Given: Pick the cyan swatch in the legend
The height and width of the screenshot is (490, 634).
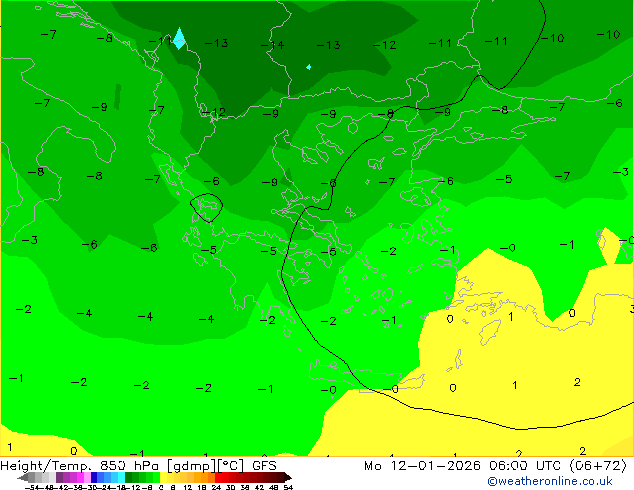Looking at the screenshot, I should pyautogui.click(x=122, y=477).
